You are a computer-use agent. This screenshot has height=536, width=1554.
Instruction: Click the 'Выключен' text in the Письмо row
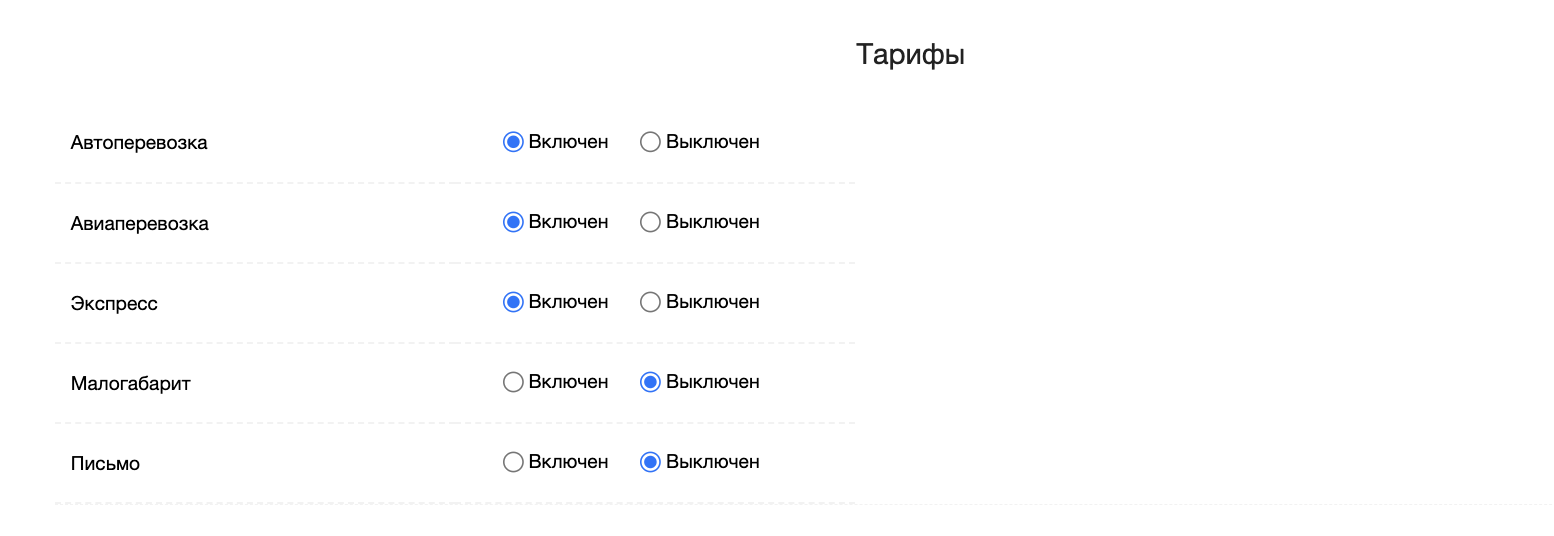(712, 462)
